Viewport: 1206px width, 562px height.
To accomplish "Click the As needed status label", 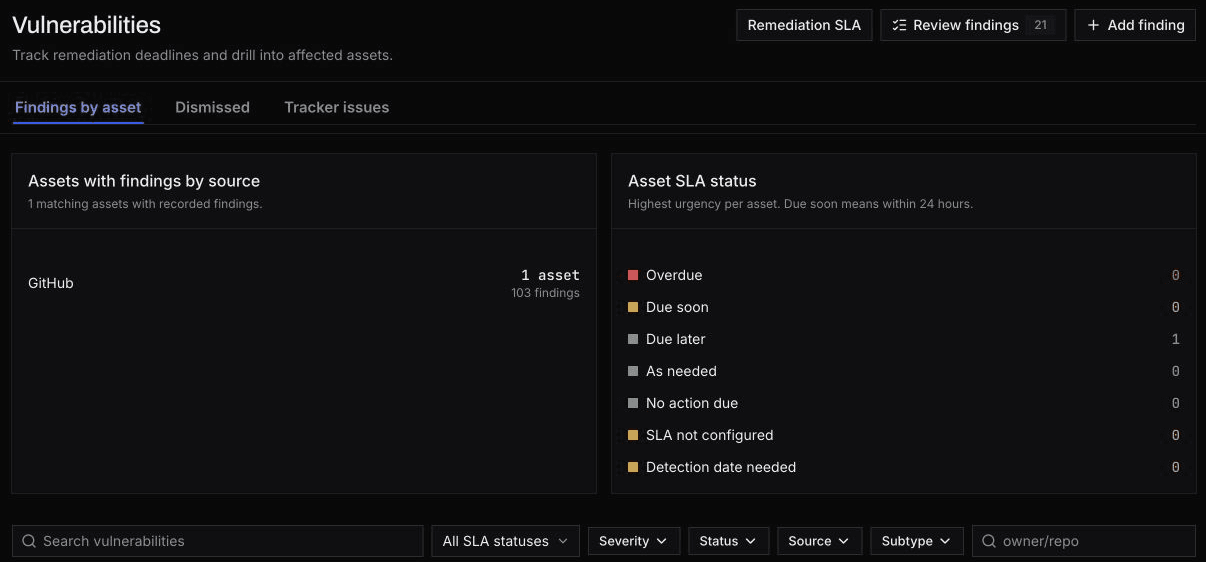I will point(681,371).
